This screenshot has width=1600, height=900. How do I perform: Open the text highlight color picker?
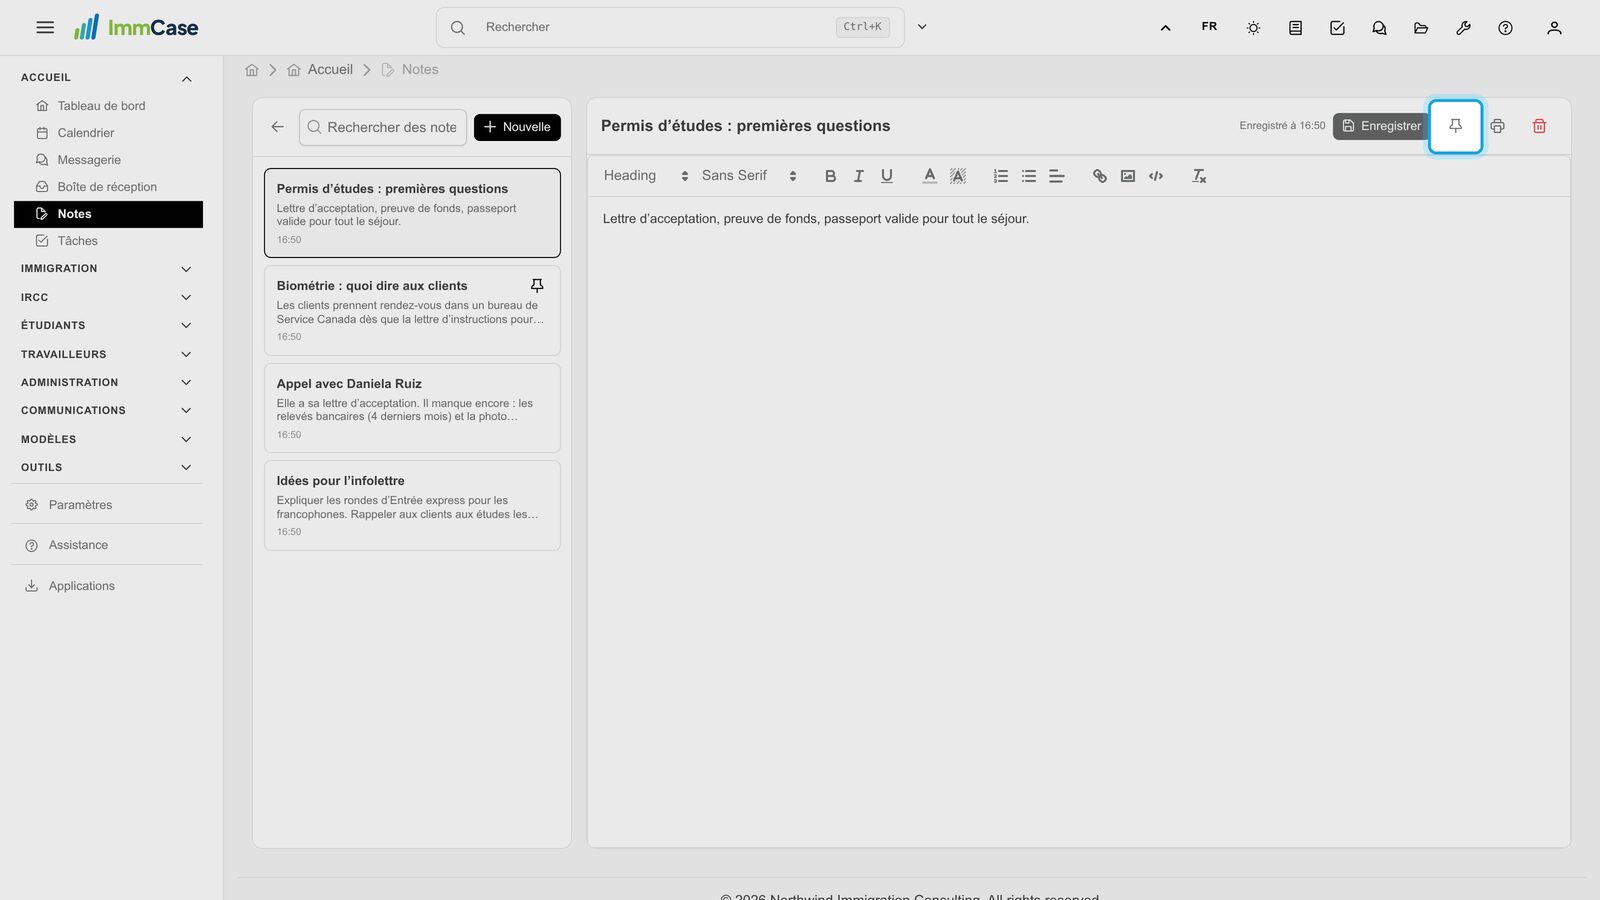tap(957, 176)
